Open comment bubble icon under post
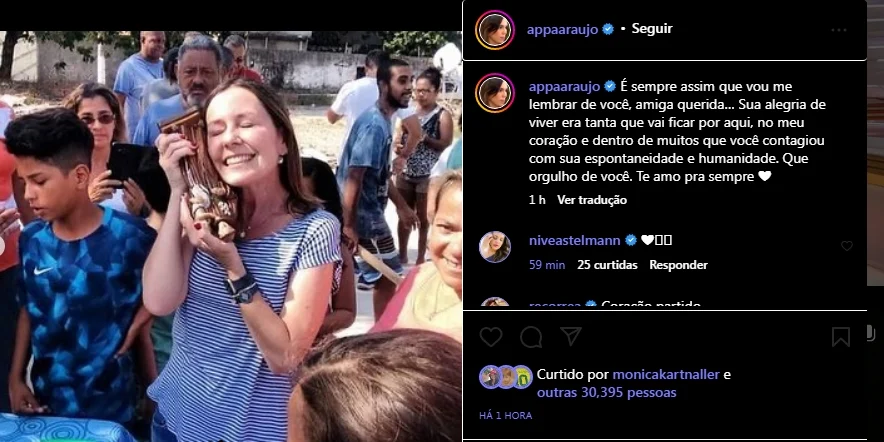This screenshot has width=884, height=442. coord(531,337)
